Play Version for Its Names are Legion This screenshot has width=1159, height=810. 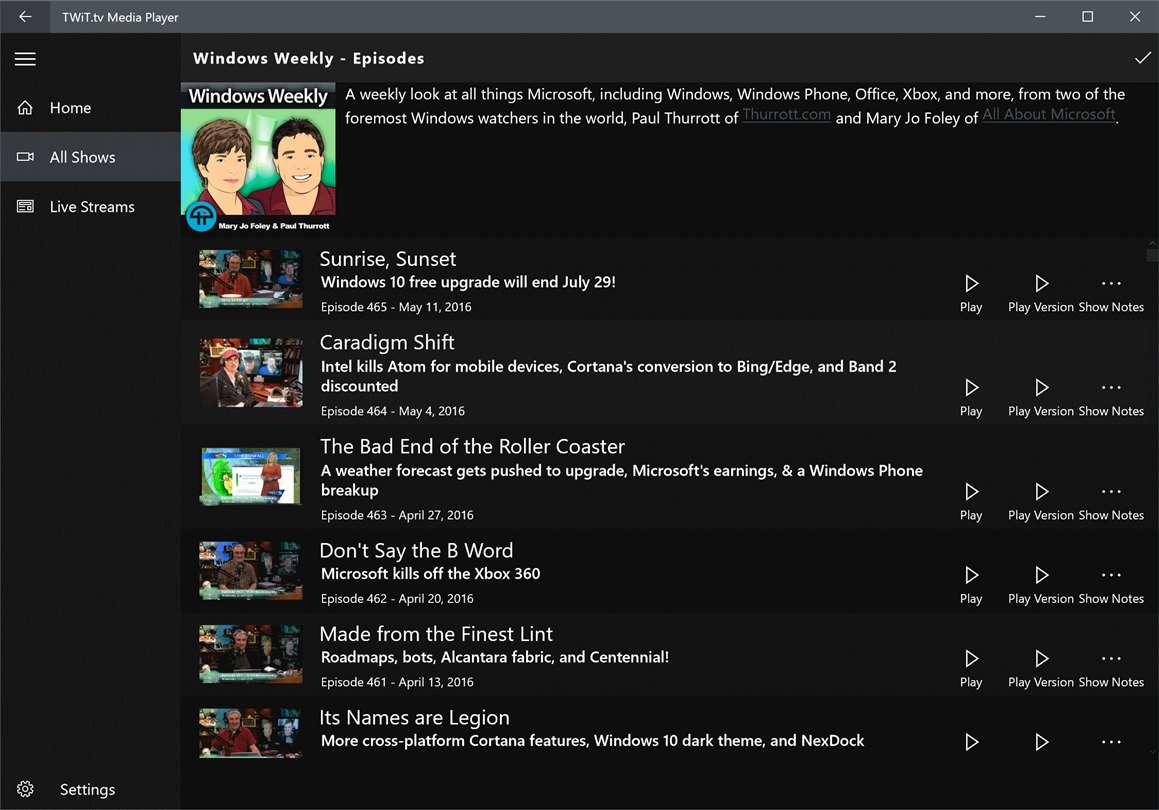pyautogui.click(x=1041, y=742)
